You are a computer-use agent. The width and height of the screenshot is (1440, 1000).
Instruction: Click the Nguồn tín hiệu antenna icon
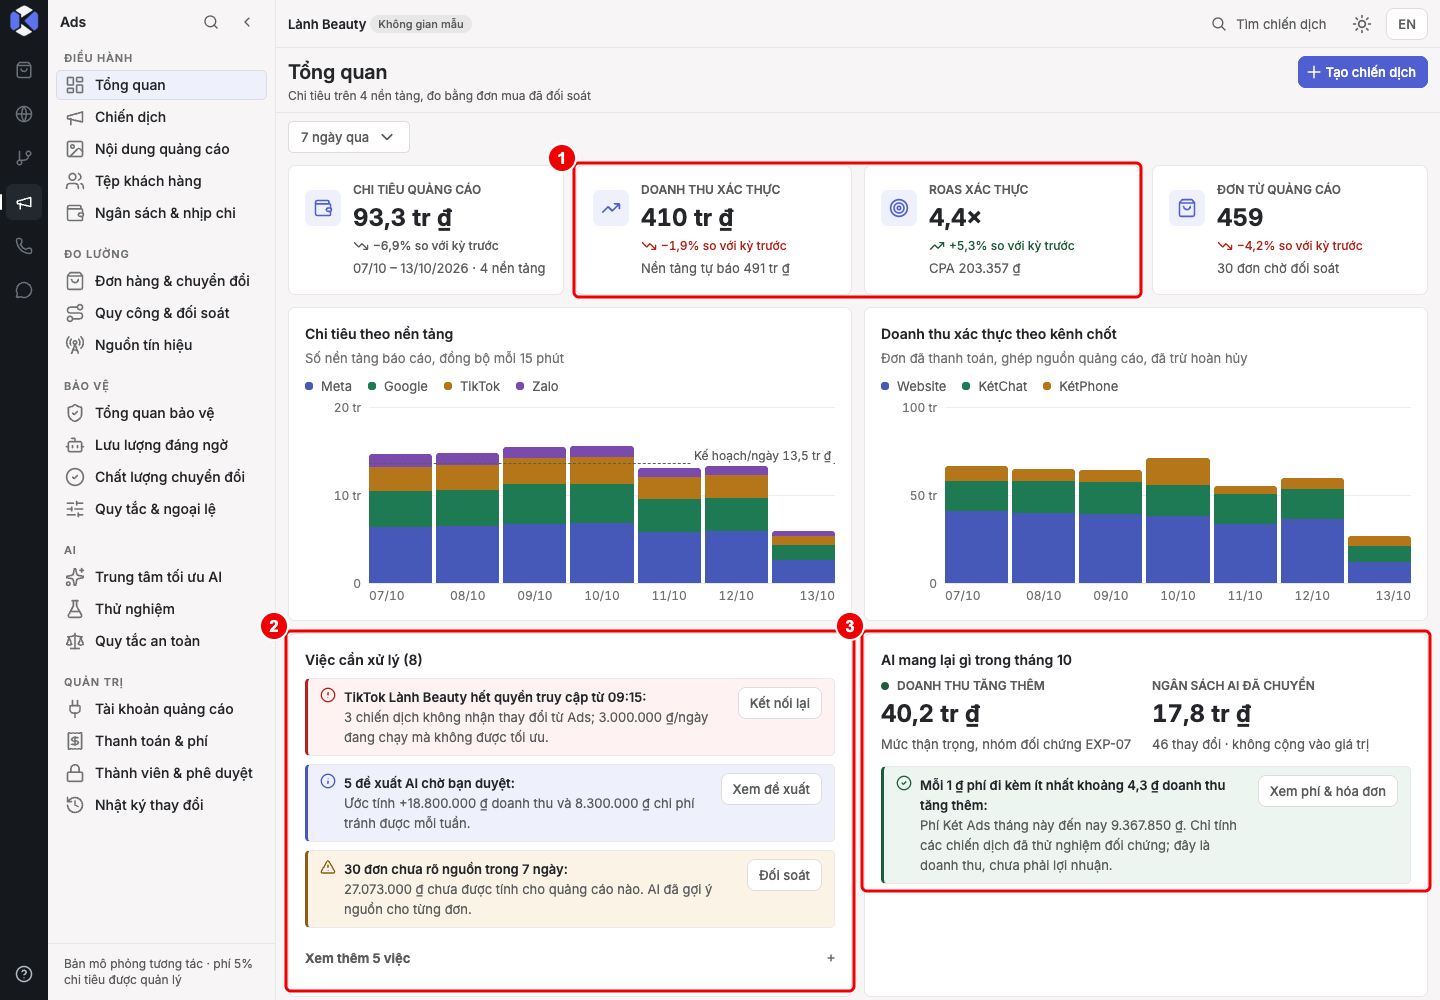(x=75, y=345)
